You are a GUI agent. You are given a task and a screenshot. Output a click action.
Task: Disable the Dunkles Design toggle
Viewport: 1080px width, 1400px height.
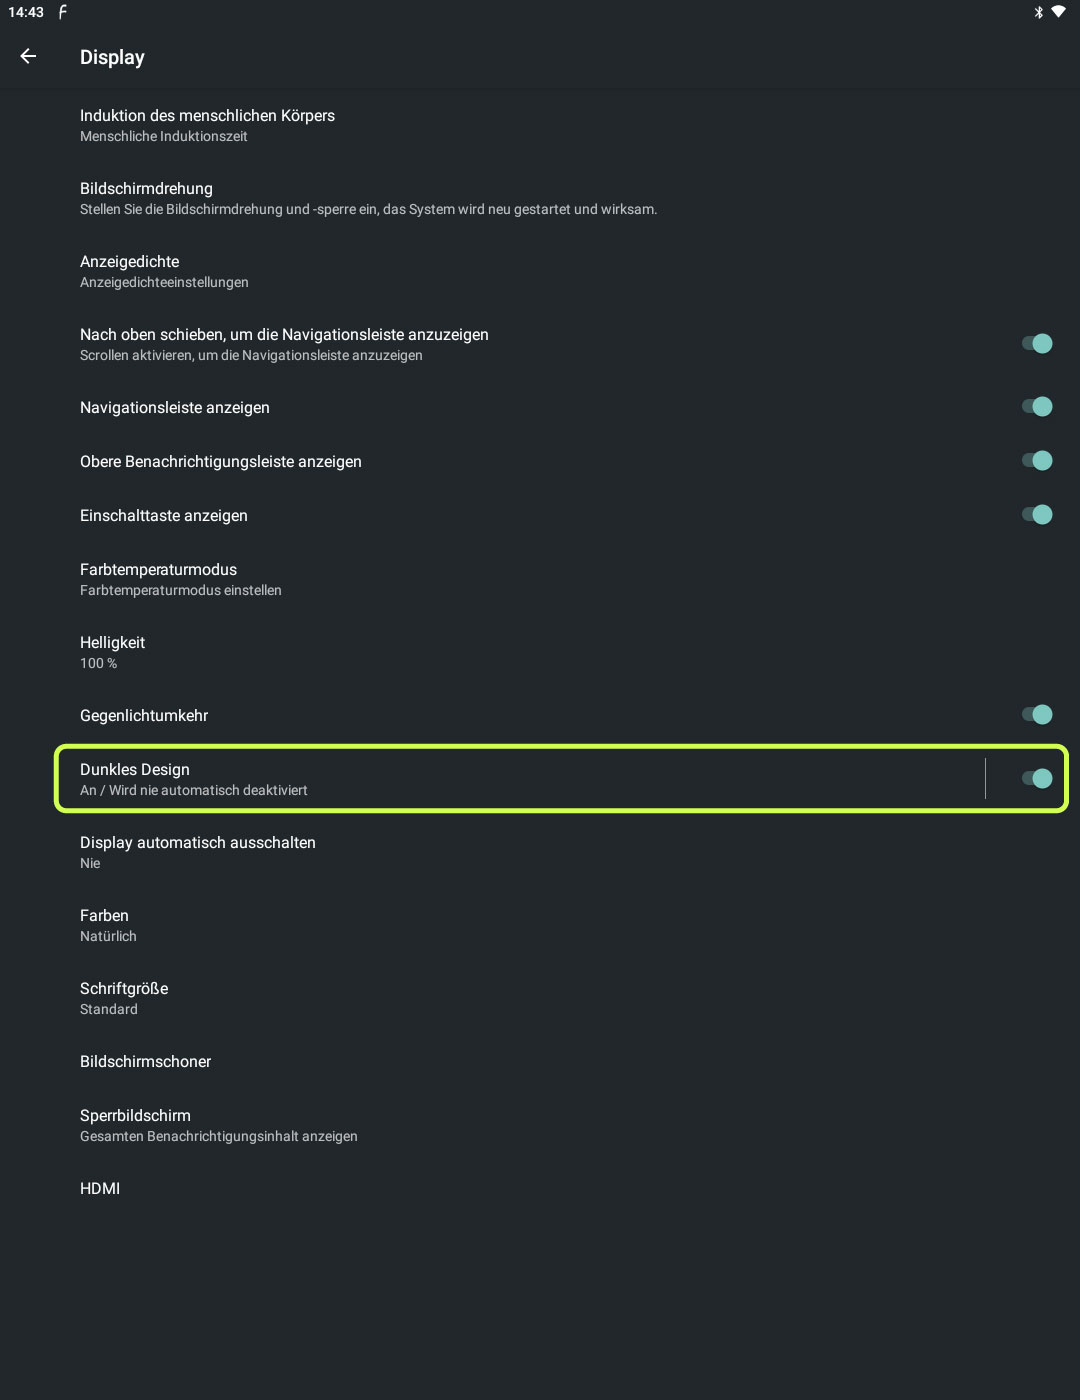(x=1037, y=779)
